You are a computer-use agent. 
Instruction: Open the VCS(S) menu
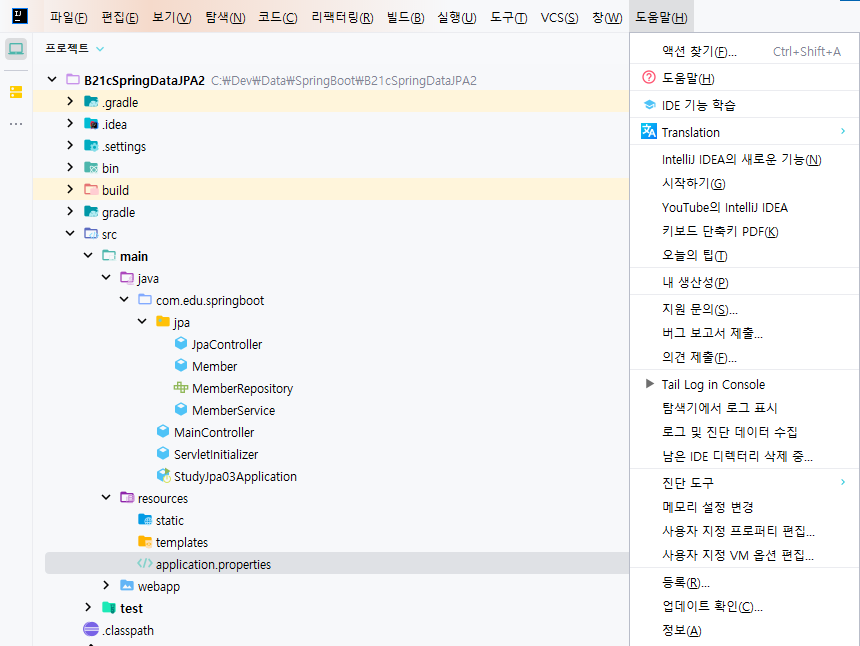(x=559, y=18)
